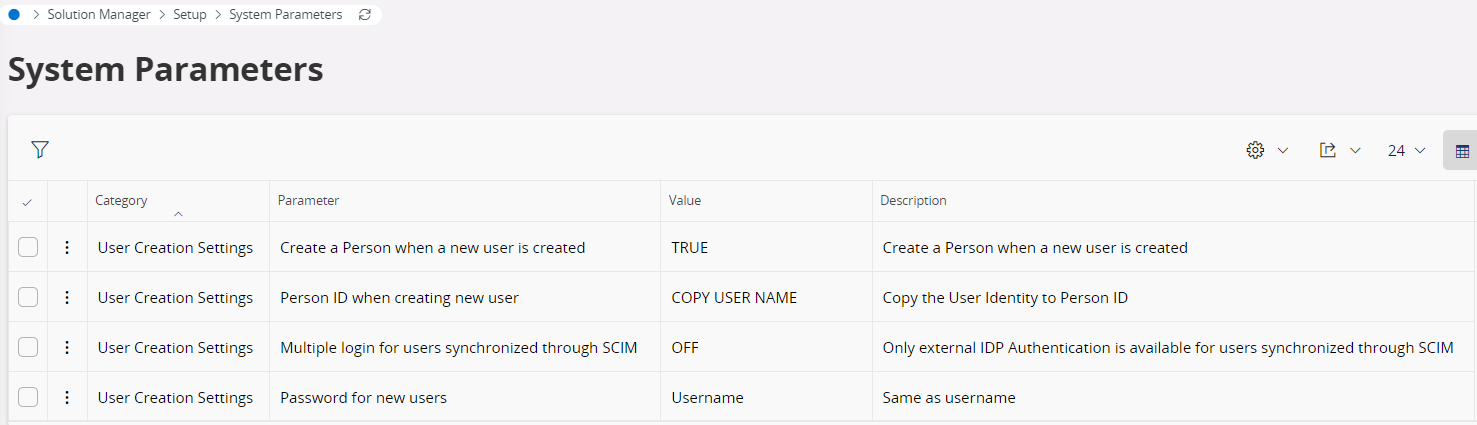Image resolution: width=1477 pixels, height=425 pixels.
Task: Open the export options dropdown
Action: [x=1340, y=151]
